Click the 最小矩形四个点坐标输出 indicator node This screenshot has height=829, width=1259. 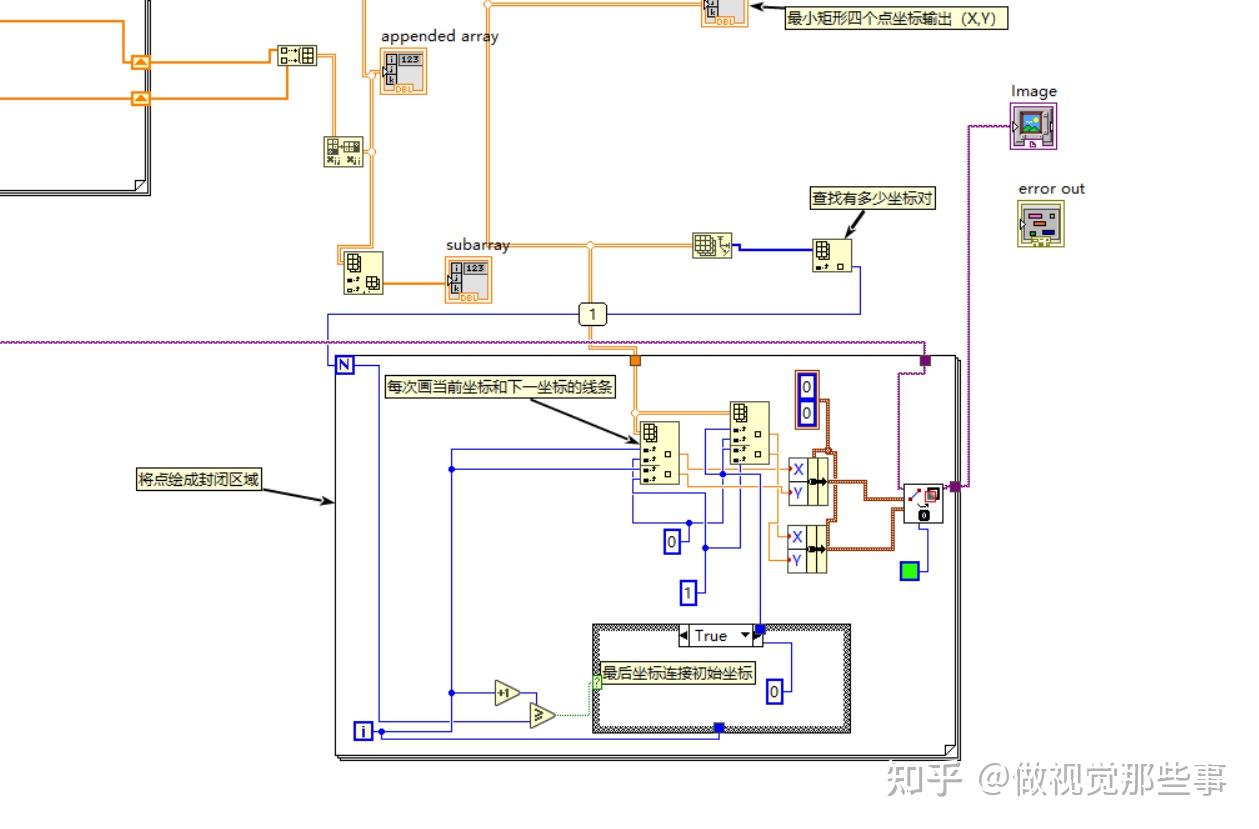tap(725, 12)
